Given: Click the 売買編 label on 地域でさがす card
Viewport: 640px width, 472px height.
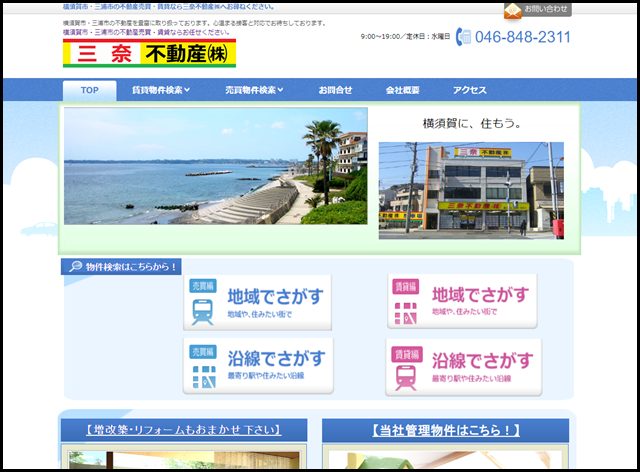Looking at the screenshot, I should click(x=203, y=286).
